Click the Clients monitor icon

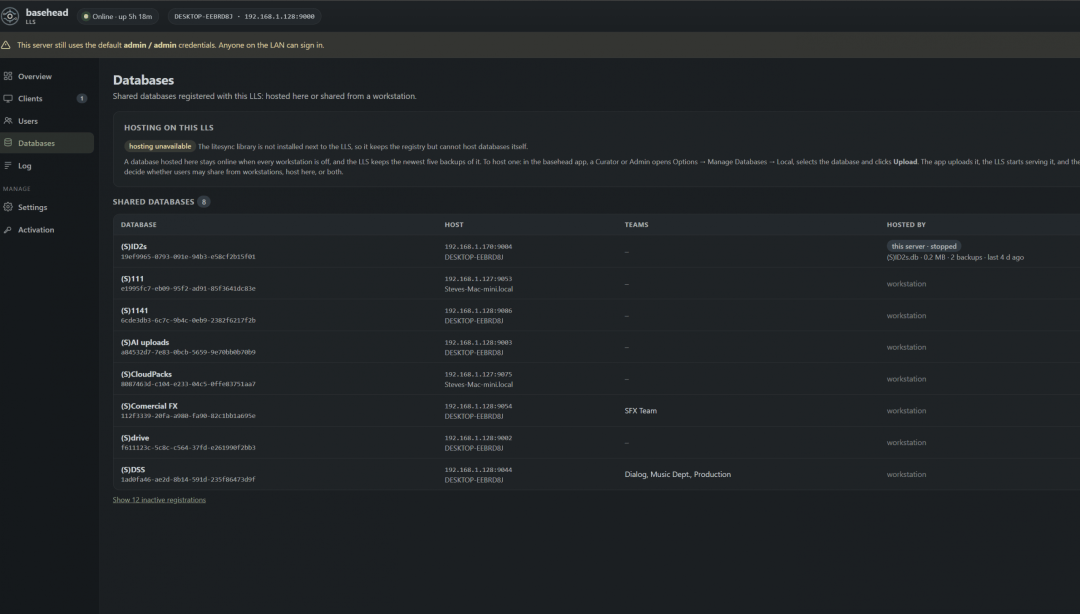(8, 99)
